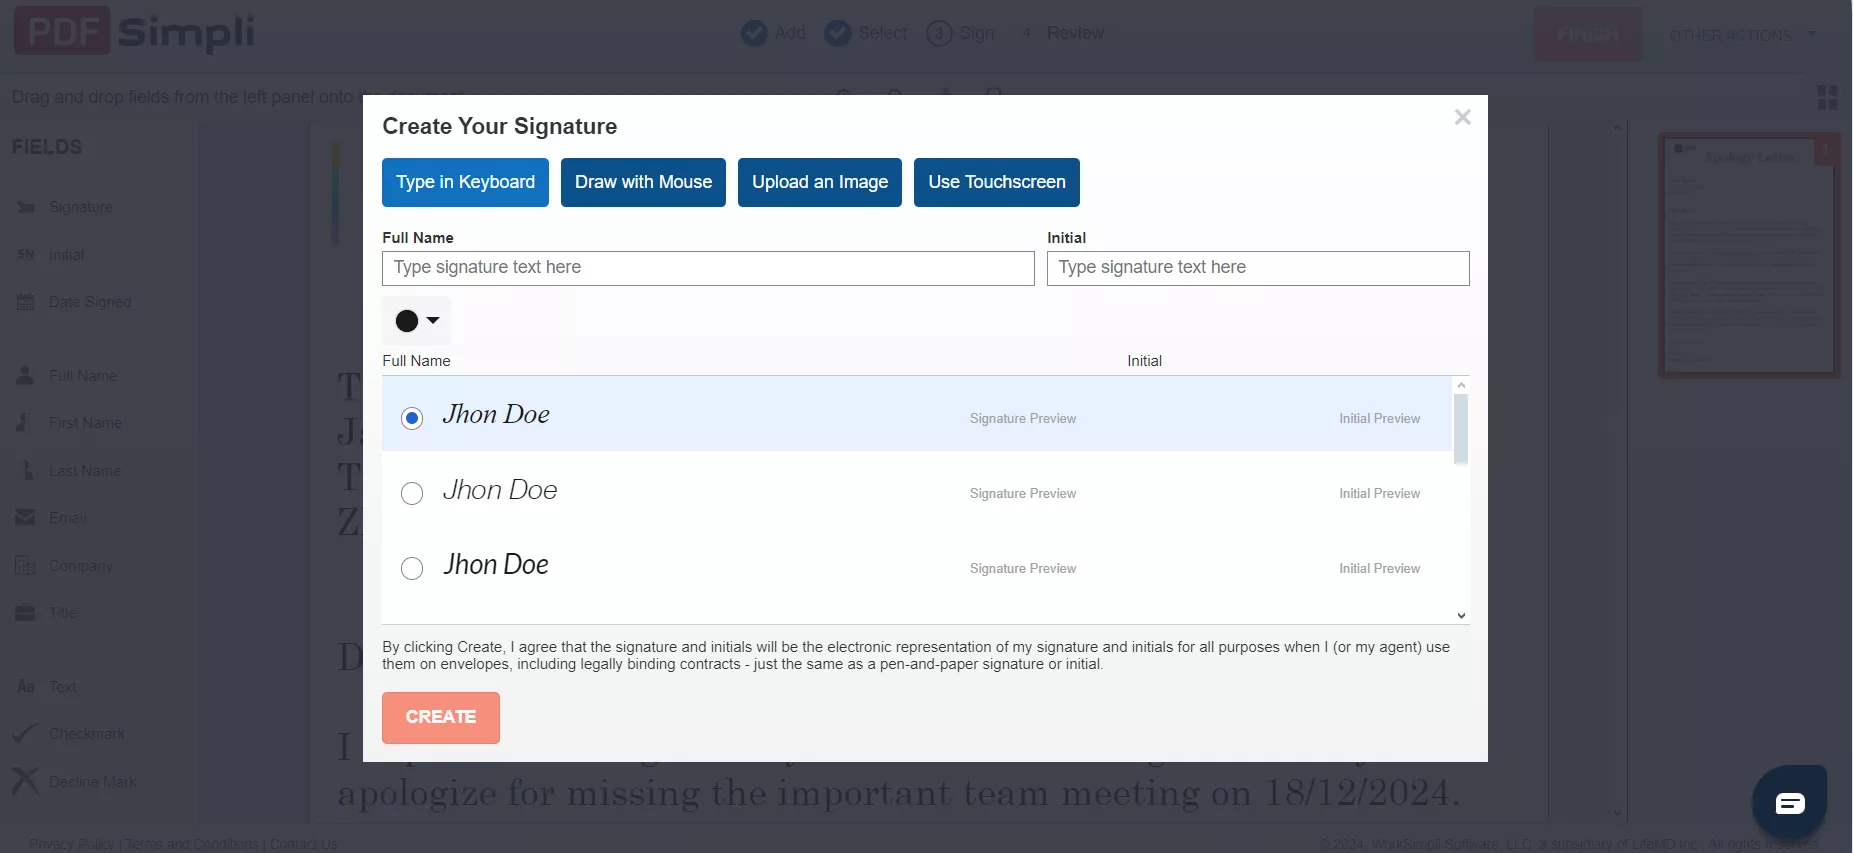Image resolution: width=1853 pixels, height=853 pixels.
Task: Click the Full Name signature text field
Action: [708, 268]
